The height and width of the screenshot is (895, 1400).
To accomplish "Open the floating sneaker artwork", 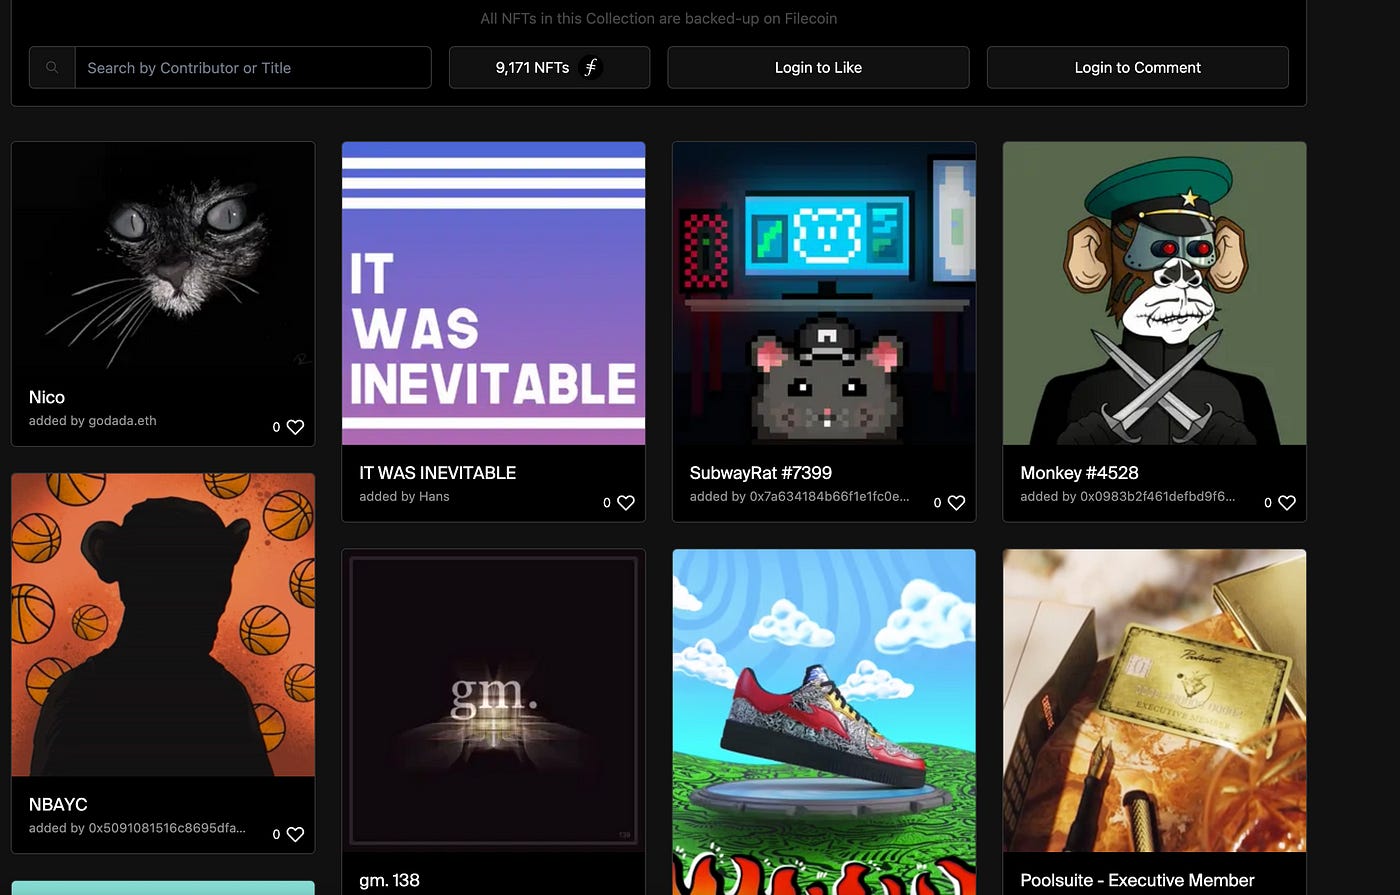I will pyautogui.click(x=824, y=721).
